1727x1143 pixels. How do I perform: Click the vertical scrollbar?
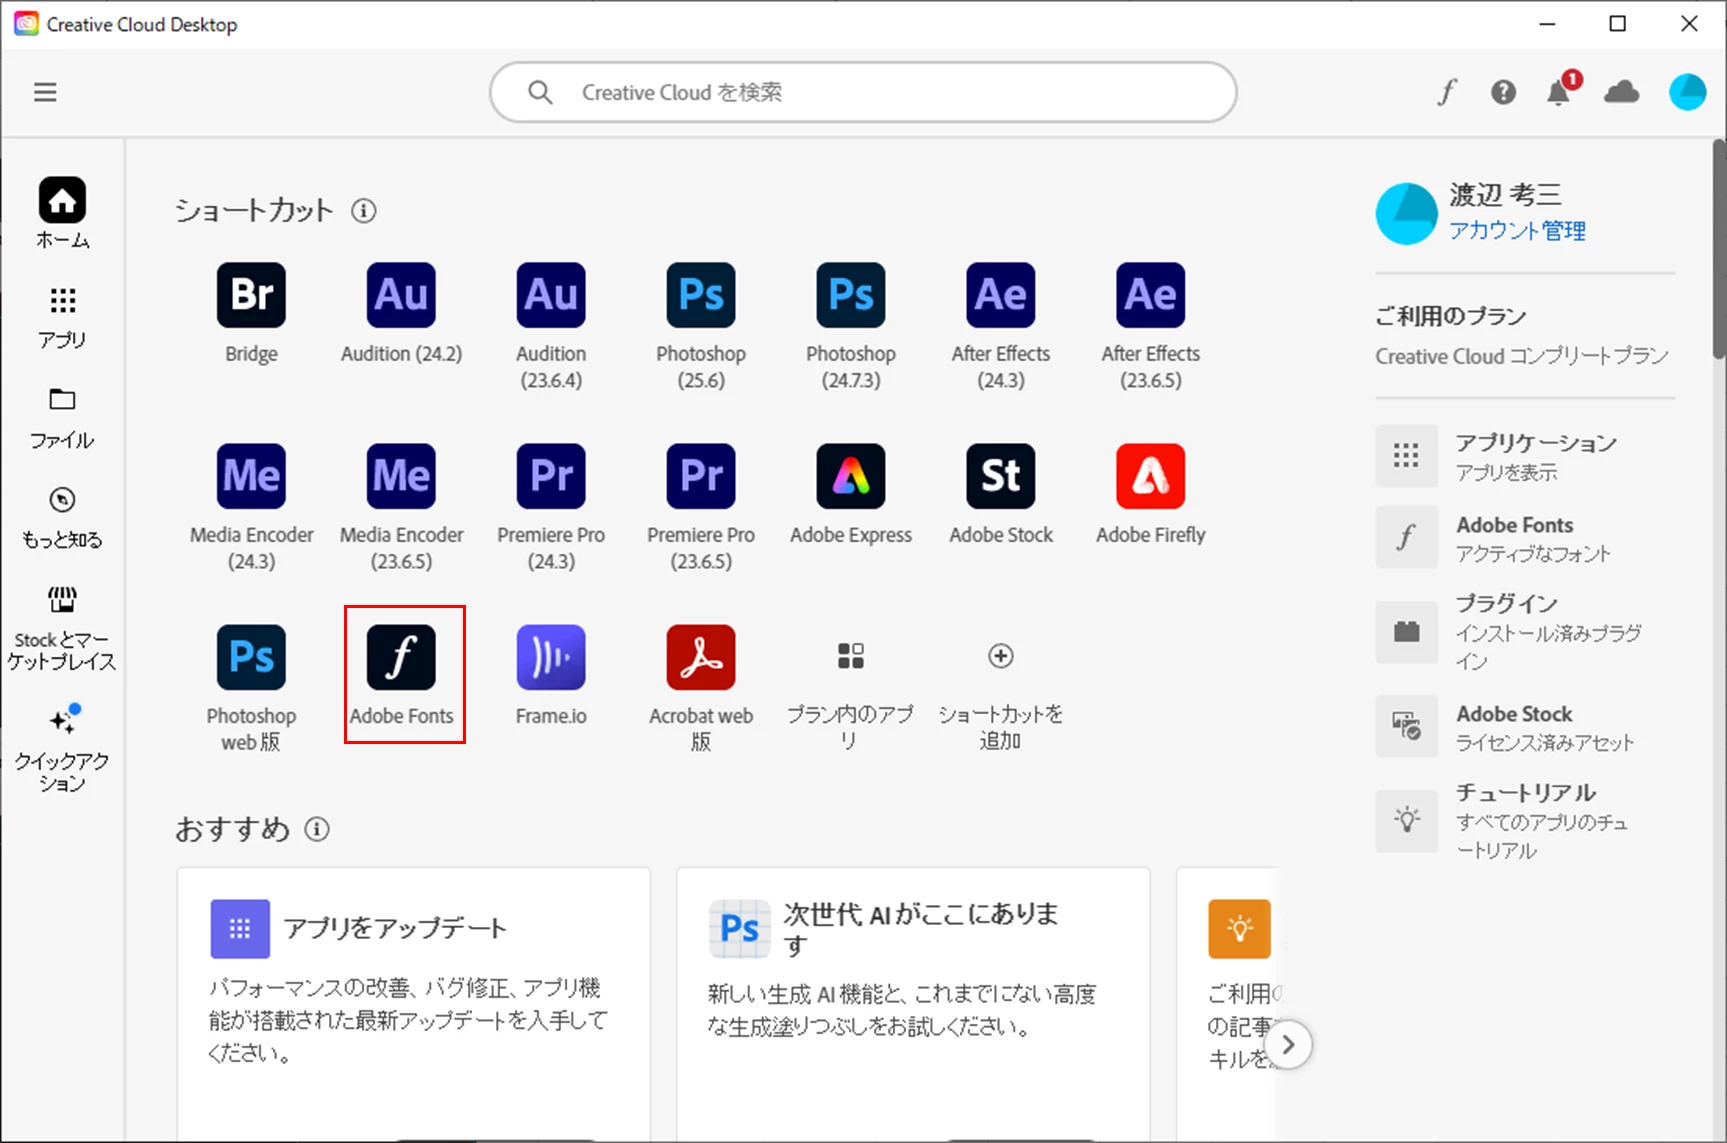pyautogui.click(x=1719, y=250)
